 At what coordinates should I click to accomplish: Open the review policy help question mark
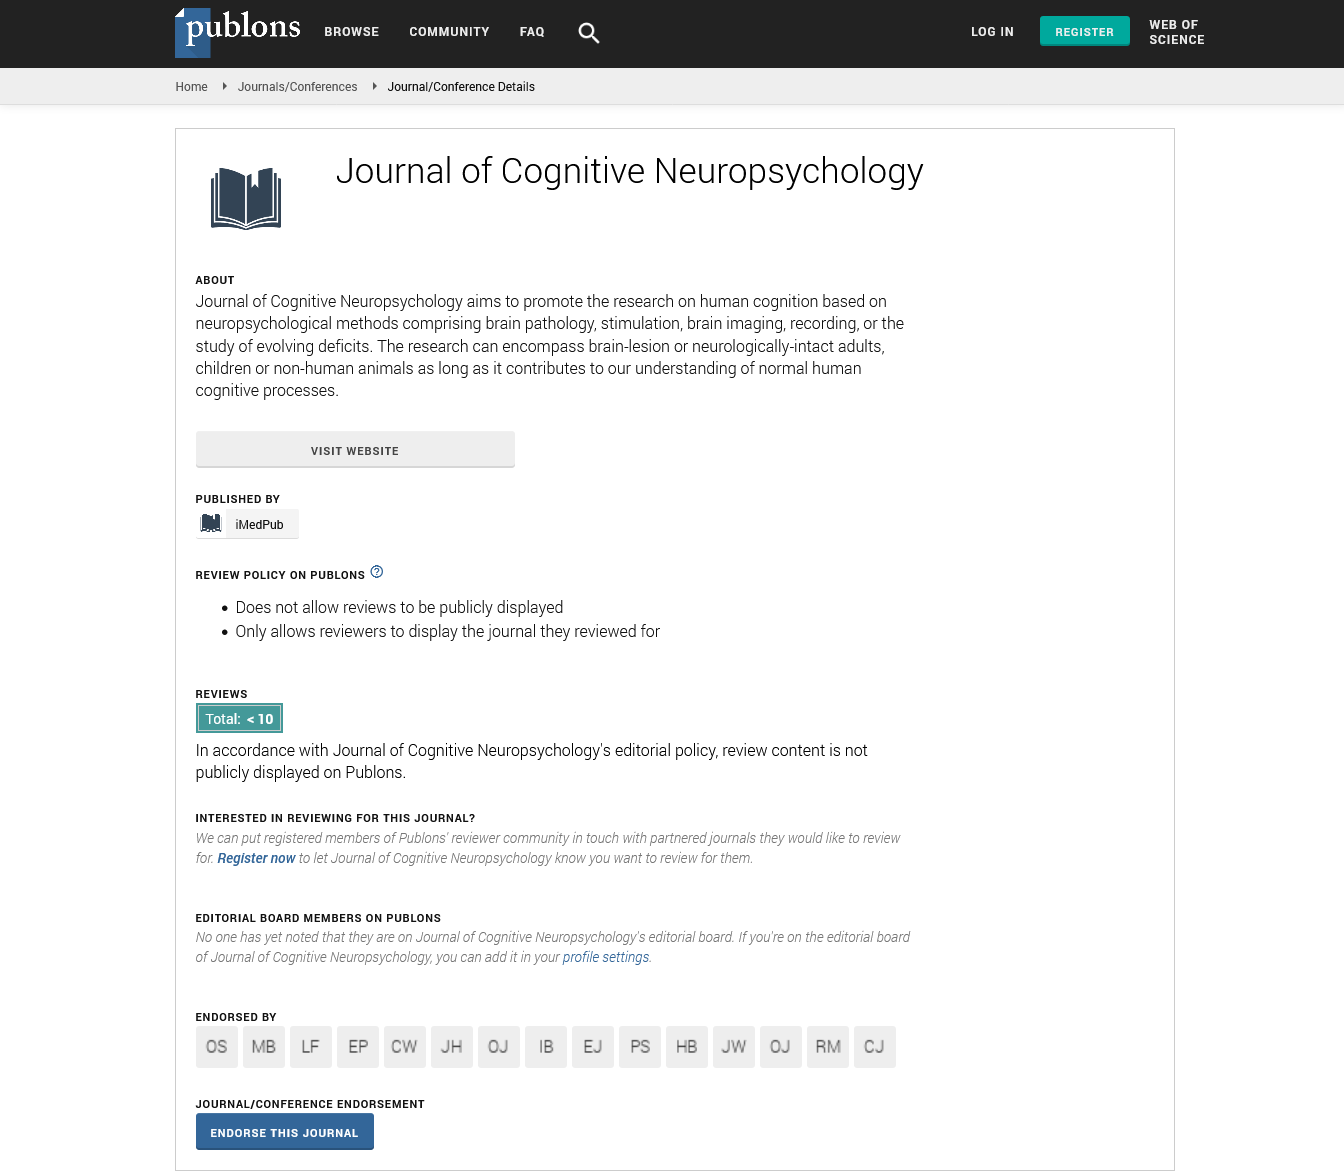point(377,572)
